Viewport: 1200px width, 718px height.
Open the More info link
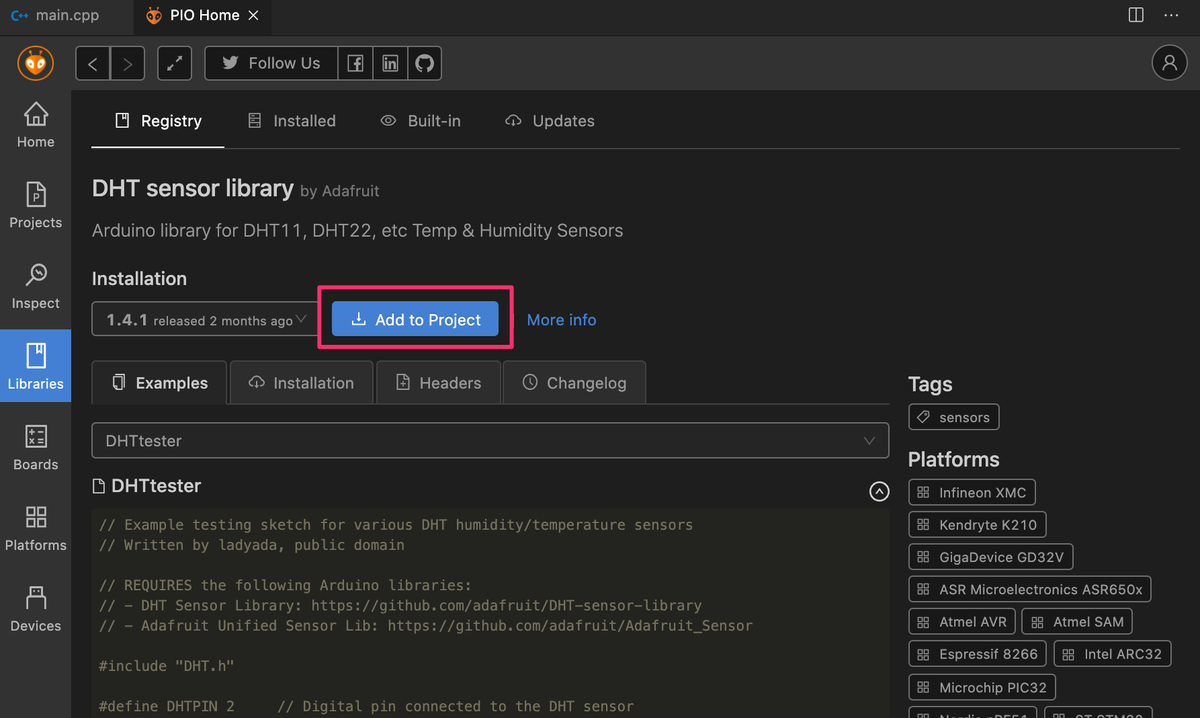(x=561, y=320)
